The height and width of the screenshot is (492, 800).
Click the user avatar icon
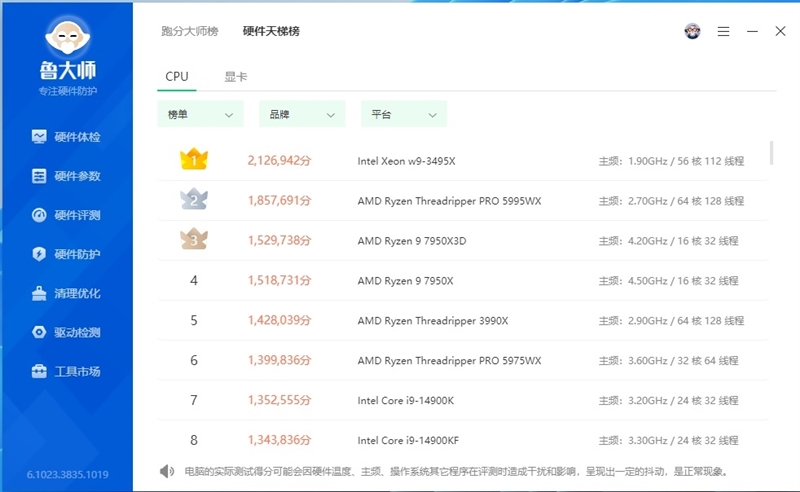692,31
